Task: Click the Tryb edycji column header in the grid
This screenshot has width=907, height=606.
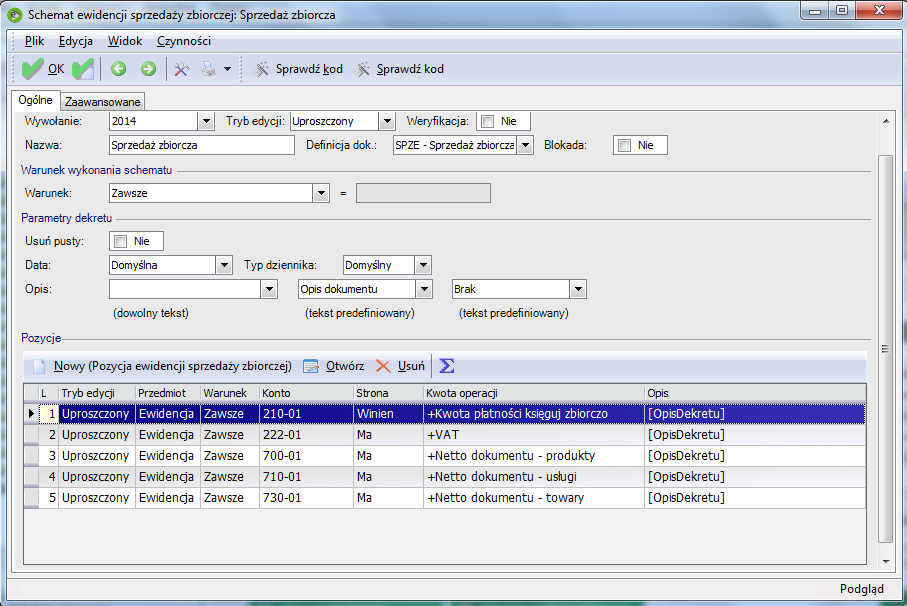Action: tap(97, 393)
